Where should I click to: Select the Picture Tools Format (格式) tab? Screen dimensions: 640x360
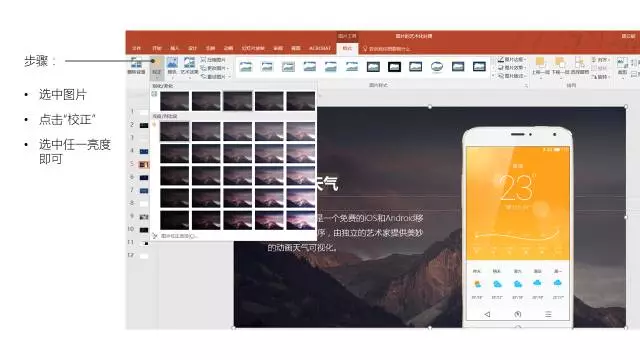pyautogui.click(x=347, y=48)
